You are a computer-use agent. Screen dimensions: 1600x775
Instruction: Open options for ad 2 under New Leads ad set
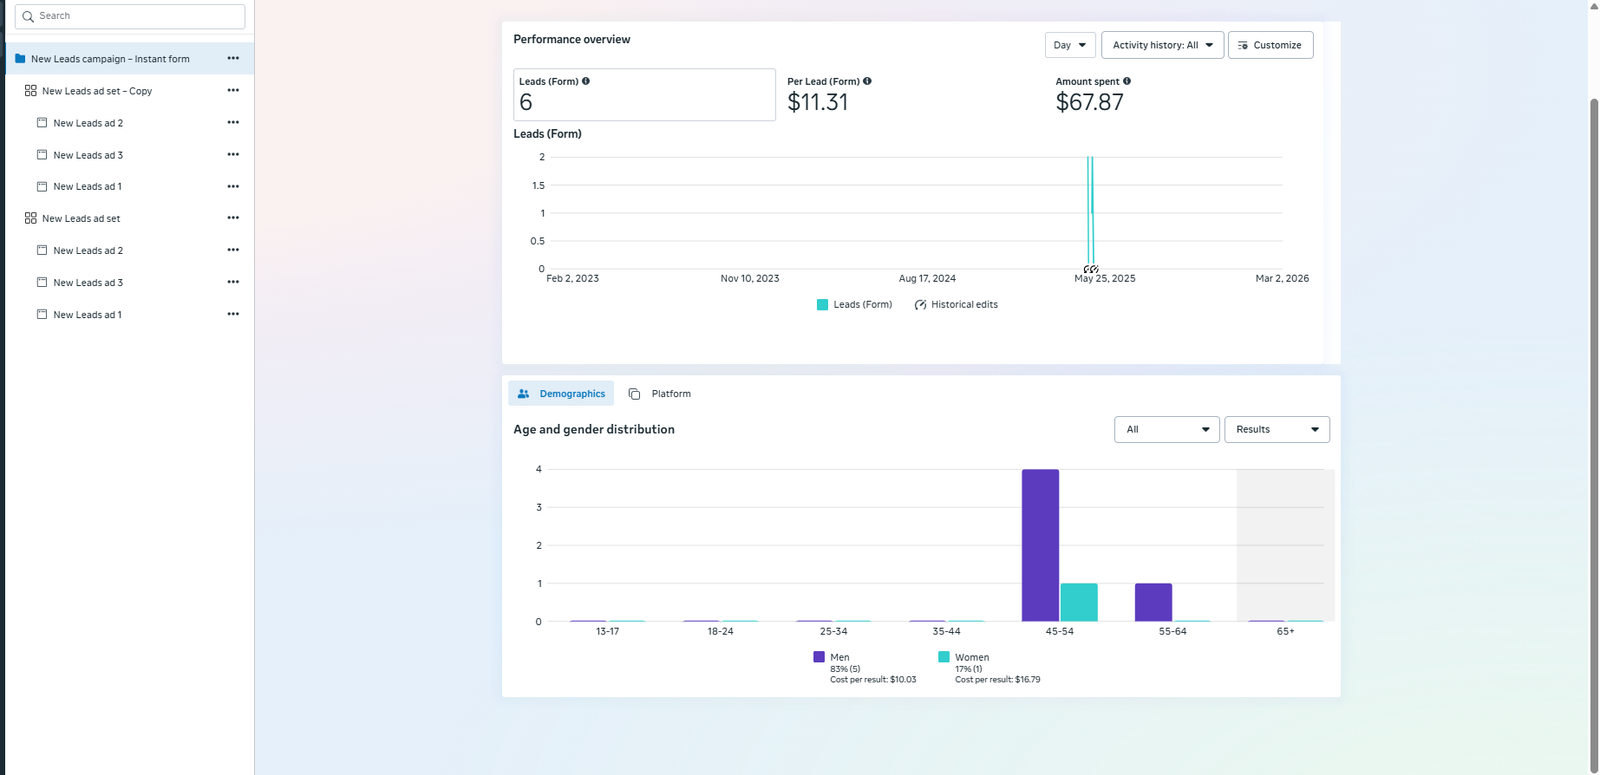(x=233, y=250)
